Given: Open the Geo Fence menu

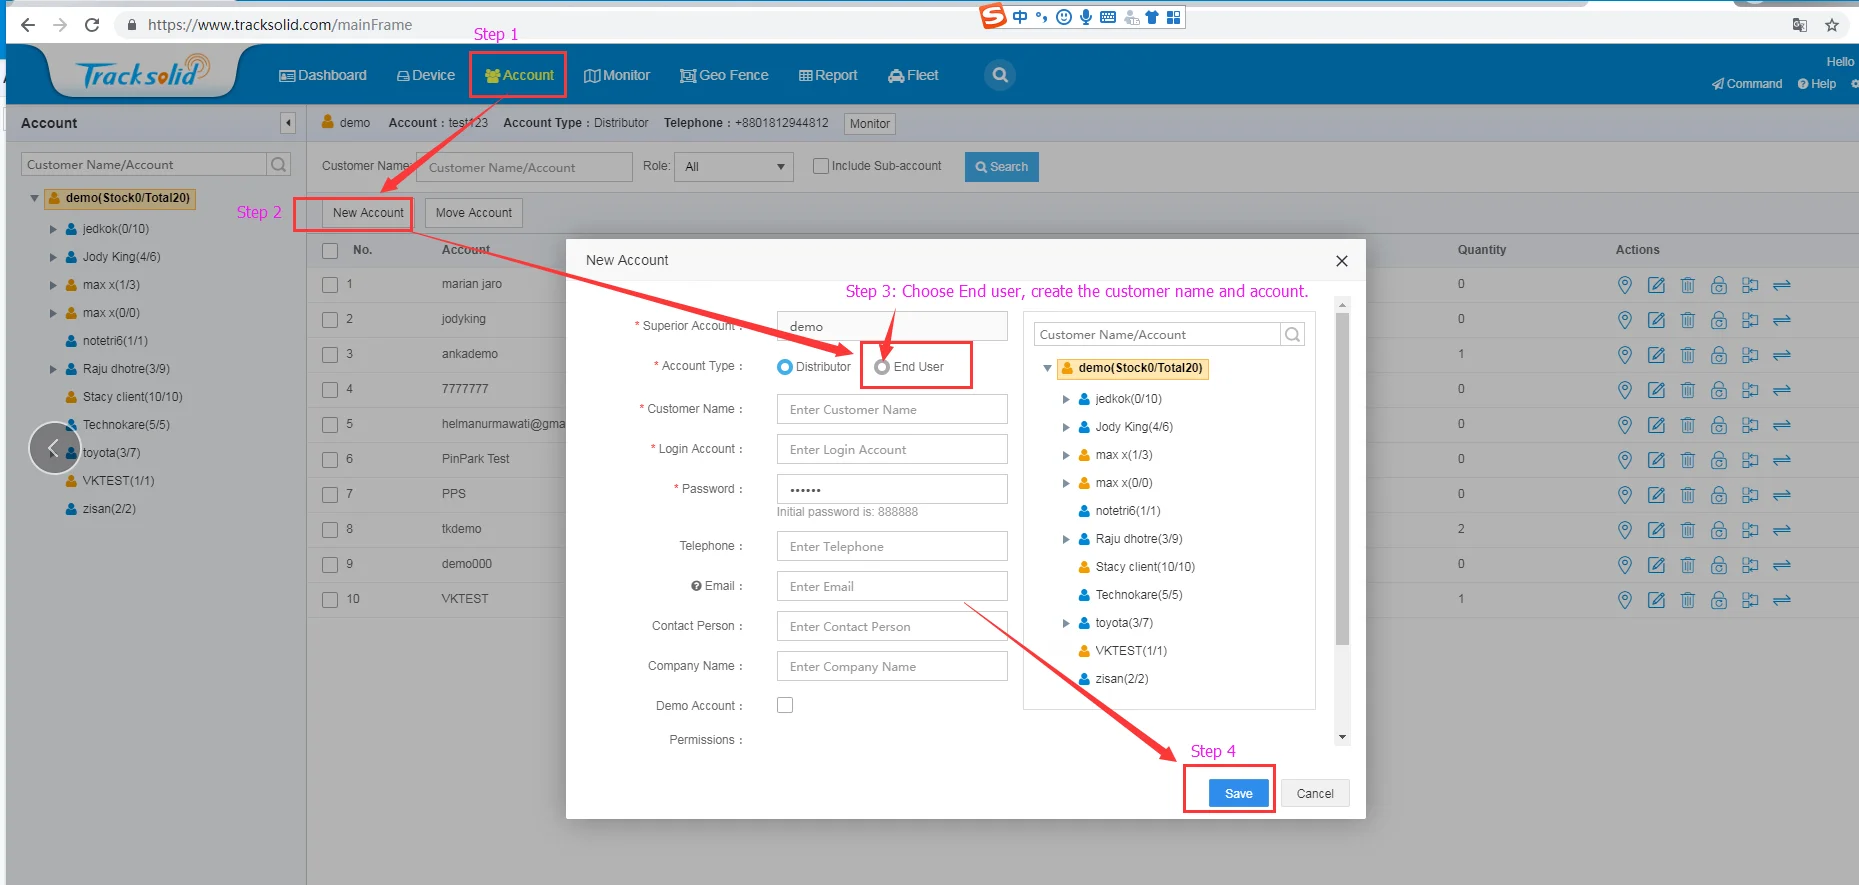Looking at the screenshot, I should click(724, 75).
